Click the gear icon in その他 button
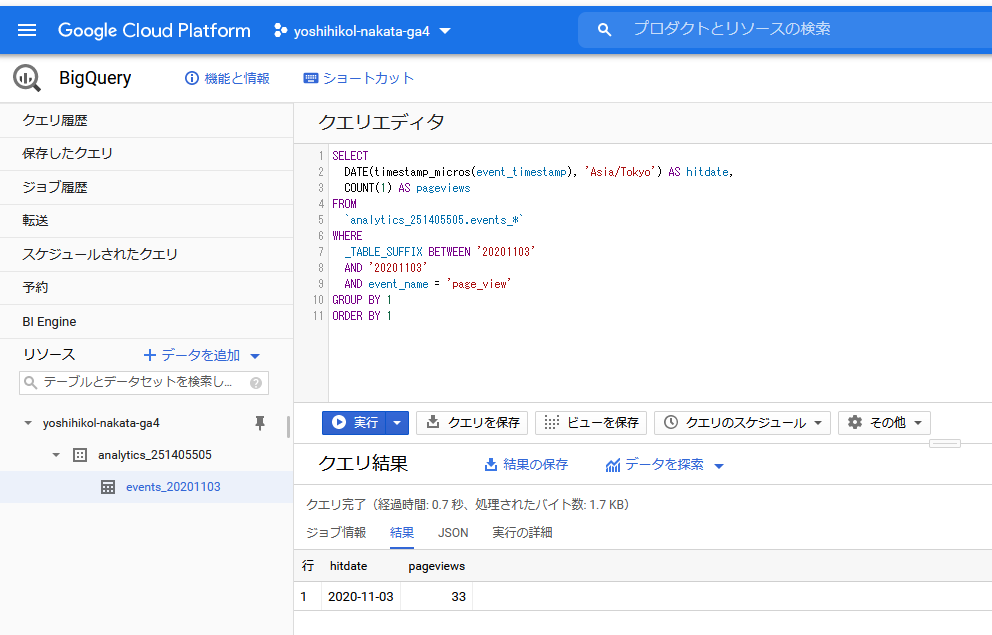This screenshot has width=992, height=635. coord(855,422)
